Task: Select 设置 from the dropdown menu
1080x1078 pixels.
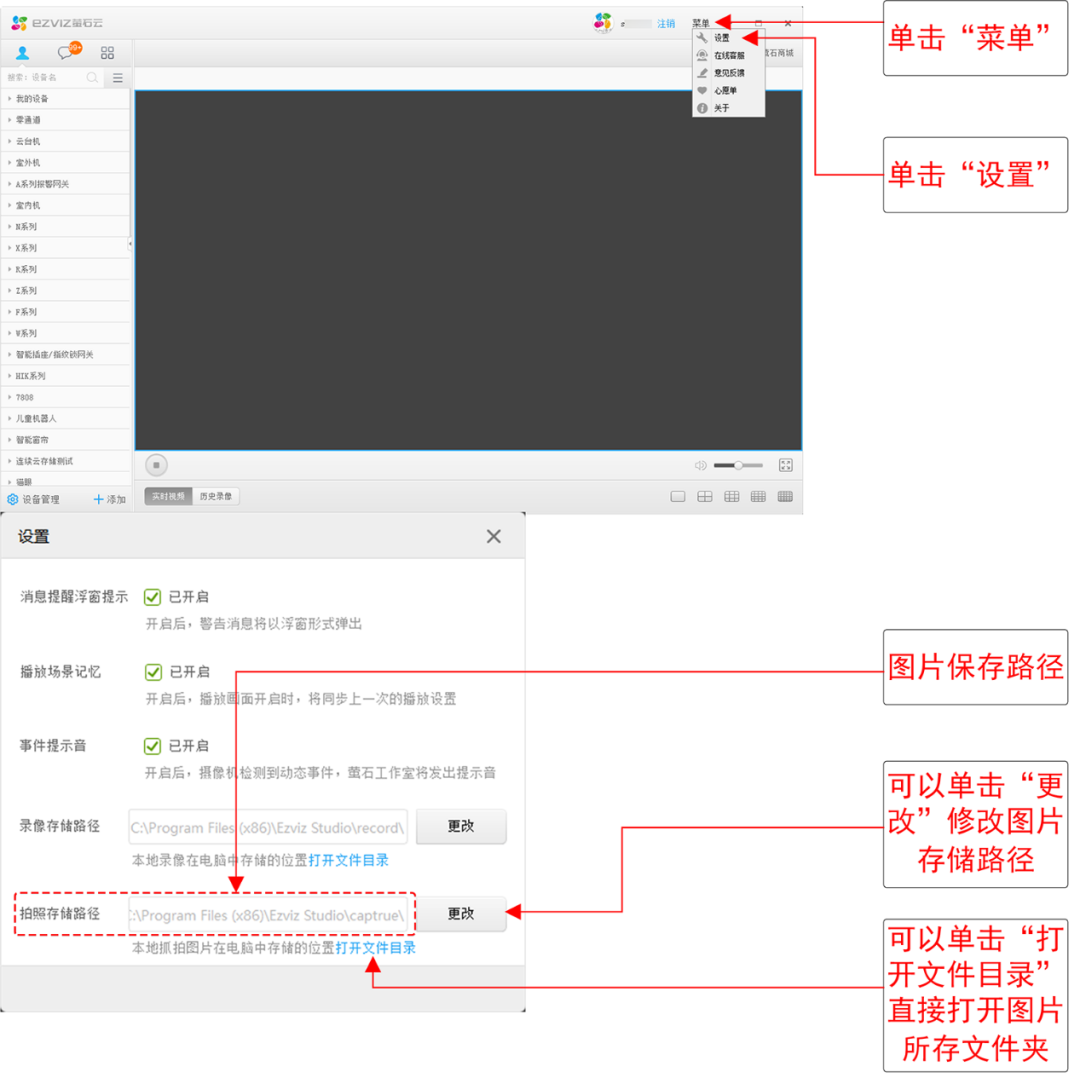Action: (722, 38)
